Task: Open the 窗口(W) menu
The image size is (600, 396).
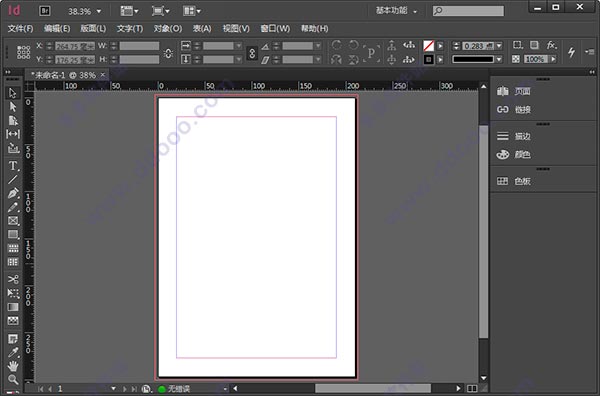Action: [x=275, y=29]
